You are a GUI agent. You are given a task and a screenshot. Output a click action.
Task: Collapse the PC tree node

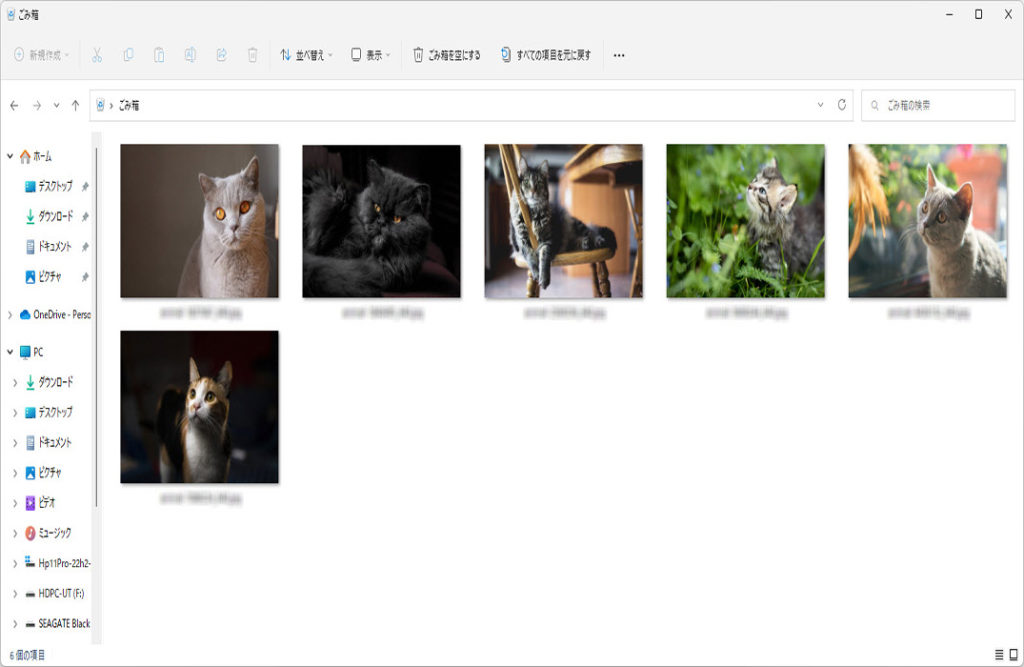click(10, 352)
